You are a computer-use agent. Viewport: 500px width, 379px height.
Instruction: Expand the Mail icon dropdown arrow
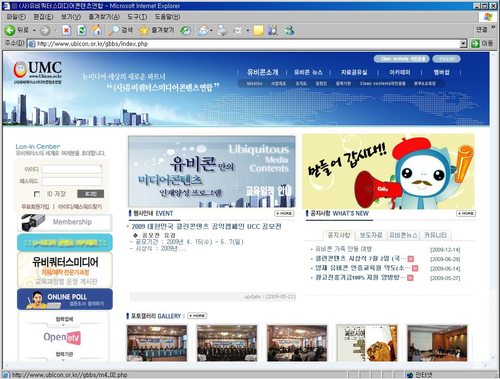pyautogui.click(x=211, y=30)
